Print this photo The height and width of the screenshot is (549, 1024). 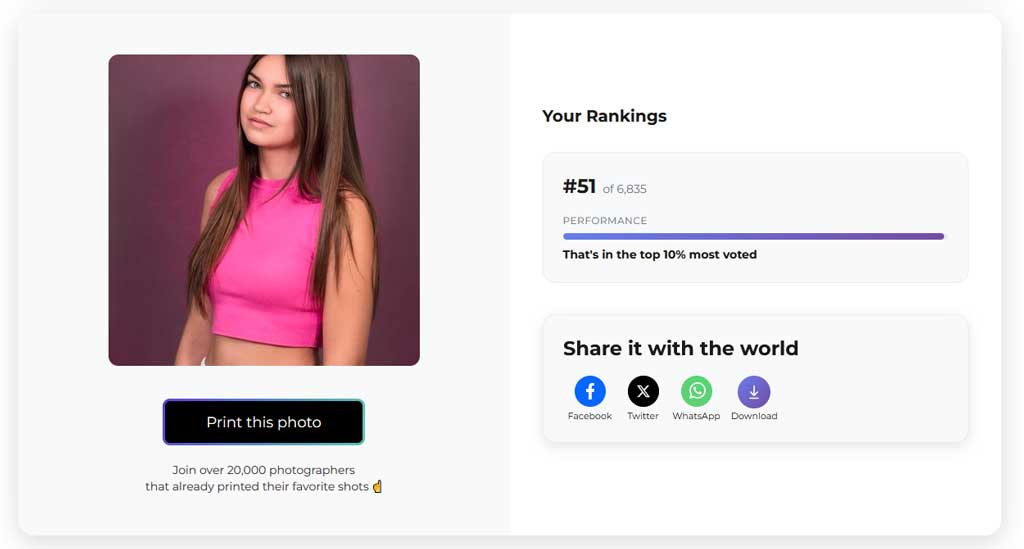pyautogui.click(x=264, y=422)
